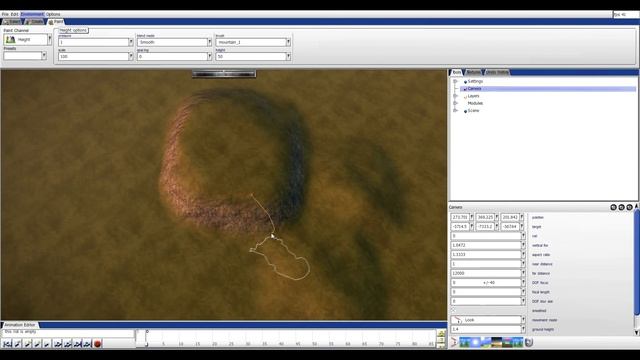This screenshot has height=360, width=640.
Task: Click the DOF focus field
Action: [486, 283]
